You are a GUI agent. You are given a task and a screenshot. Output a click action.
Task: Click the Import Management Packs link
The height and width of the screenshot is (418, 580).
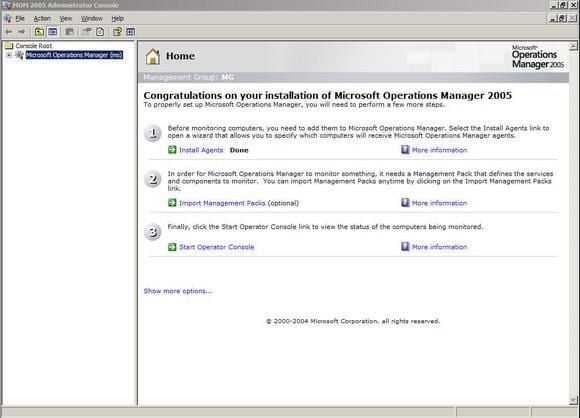222,203
